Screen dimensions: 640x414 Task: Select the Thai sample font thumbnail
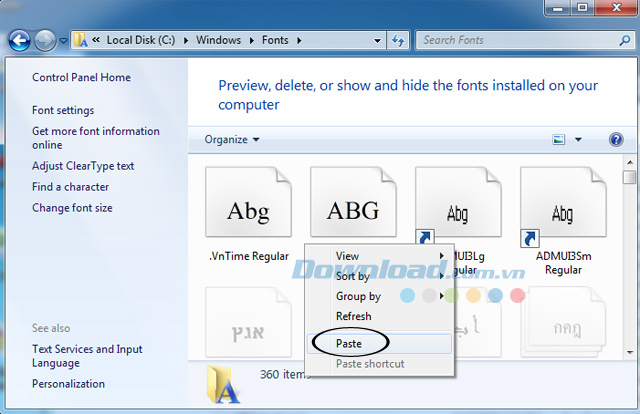(563, 323)
